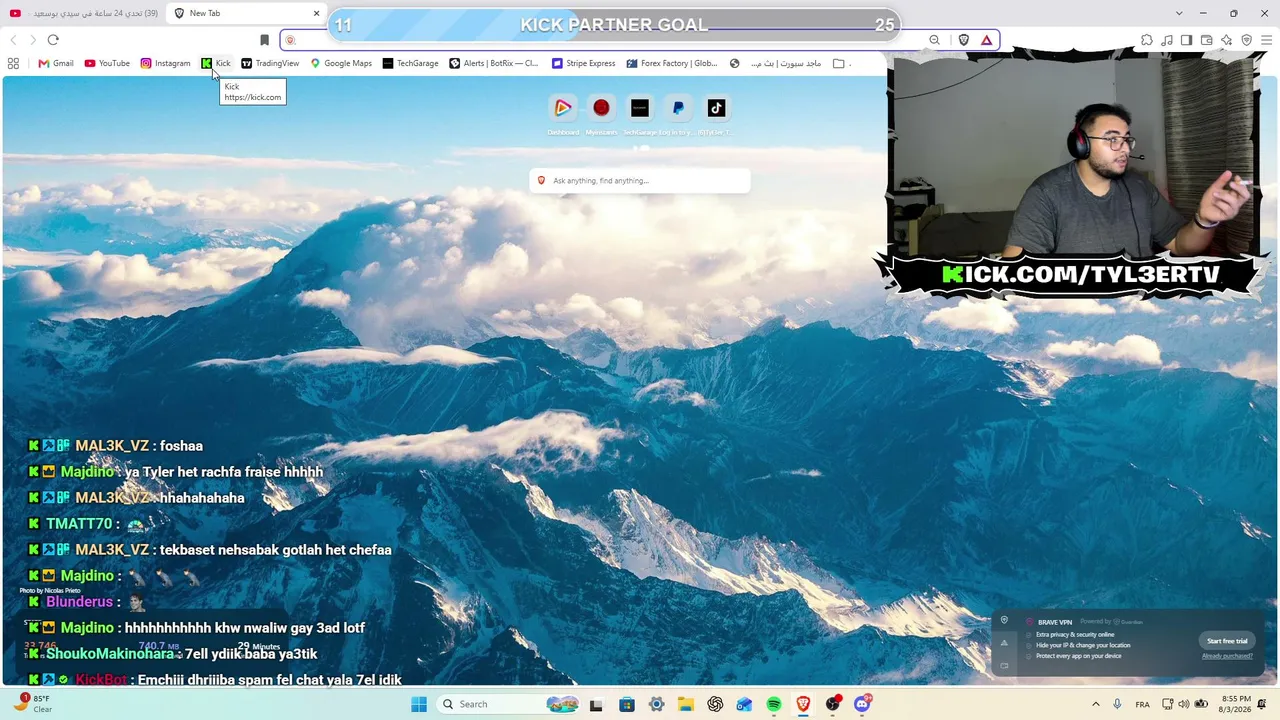Open Discord from the taskbar
The height and width of the screenshot is (720, 1280).
click(x=863, y=704)
